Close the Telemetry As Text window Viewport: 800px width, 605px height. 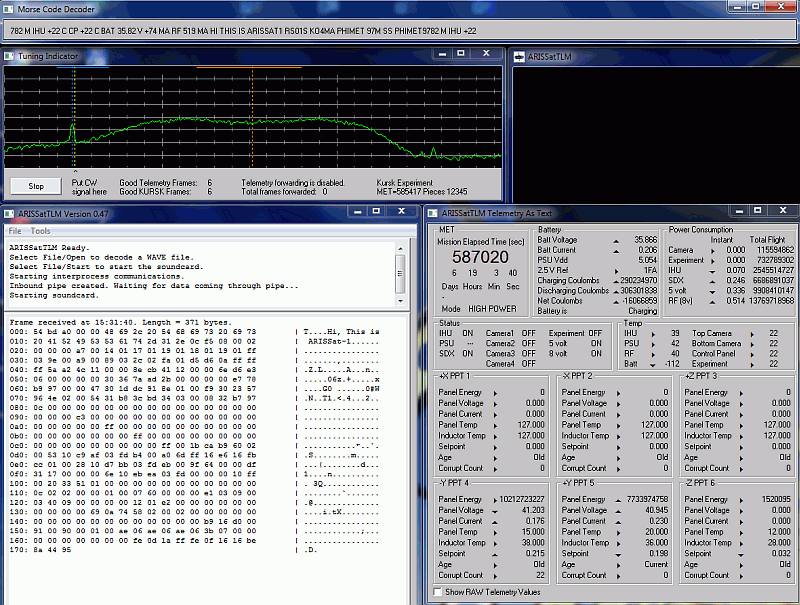[783, 210]
